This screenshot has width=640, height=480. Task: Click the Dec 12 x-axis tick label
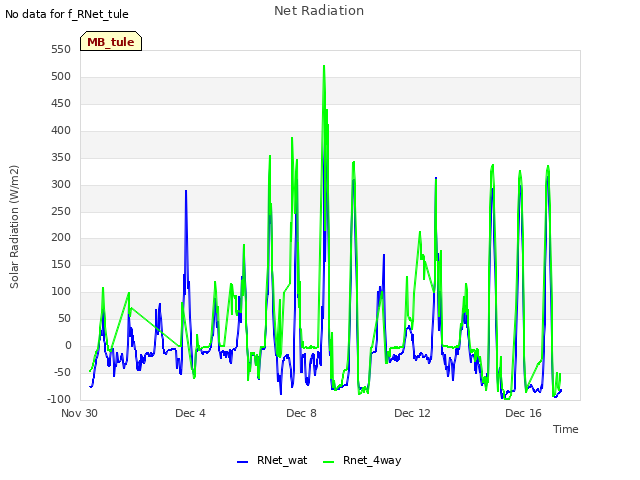click(x=412, y=413)
